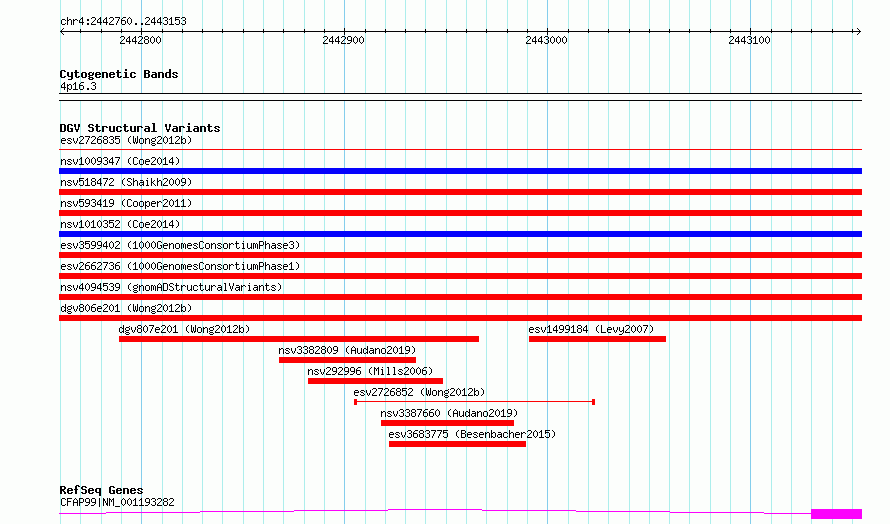Click the left arrow of the ruler

62,31
